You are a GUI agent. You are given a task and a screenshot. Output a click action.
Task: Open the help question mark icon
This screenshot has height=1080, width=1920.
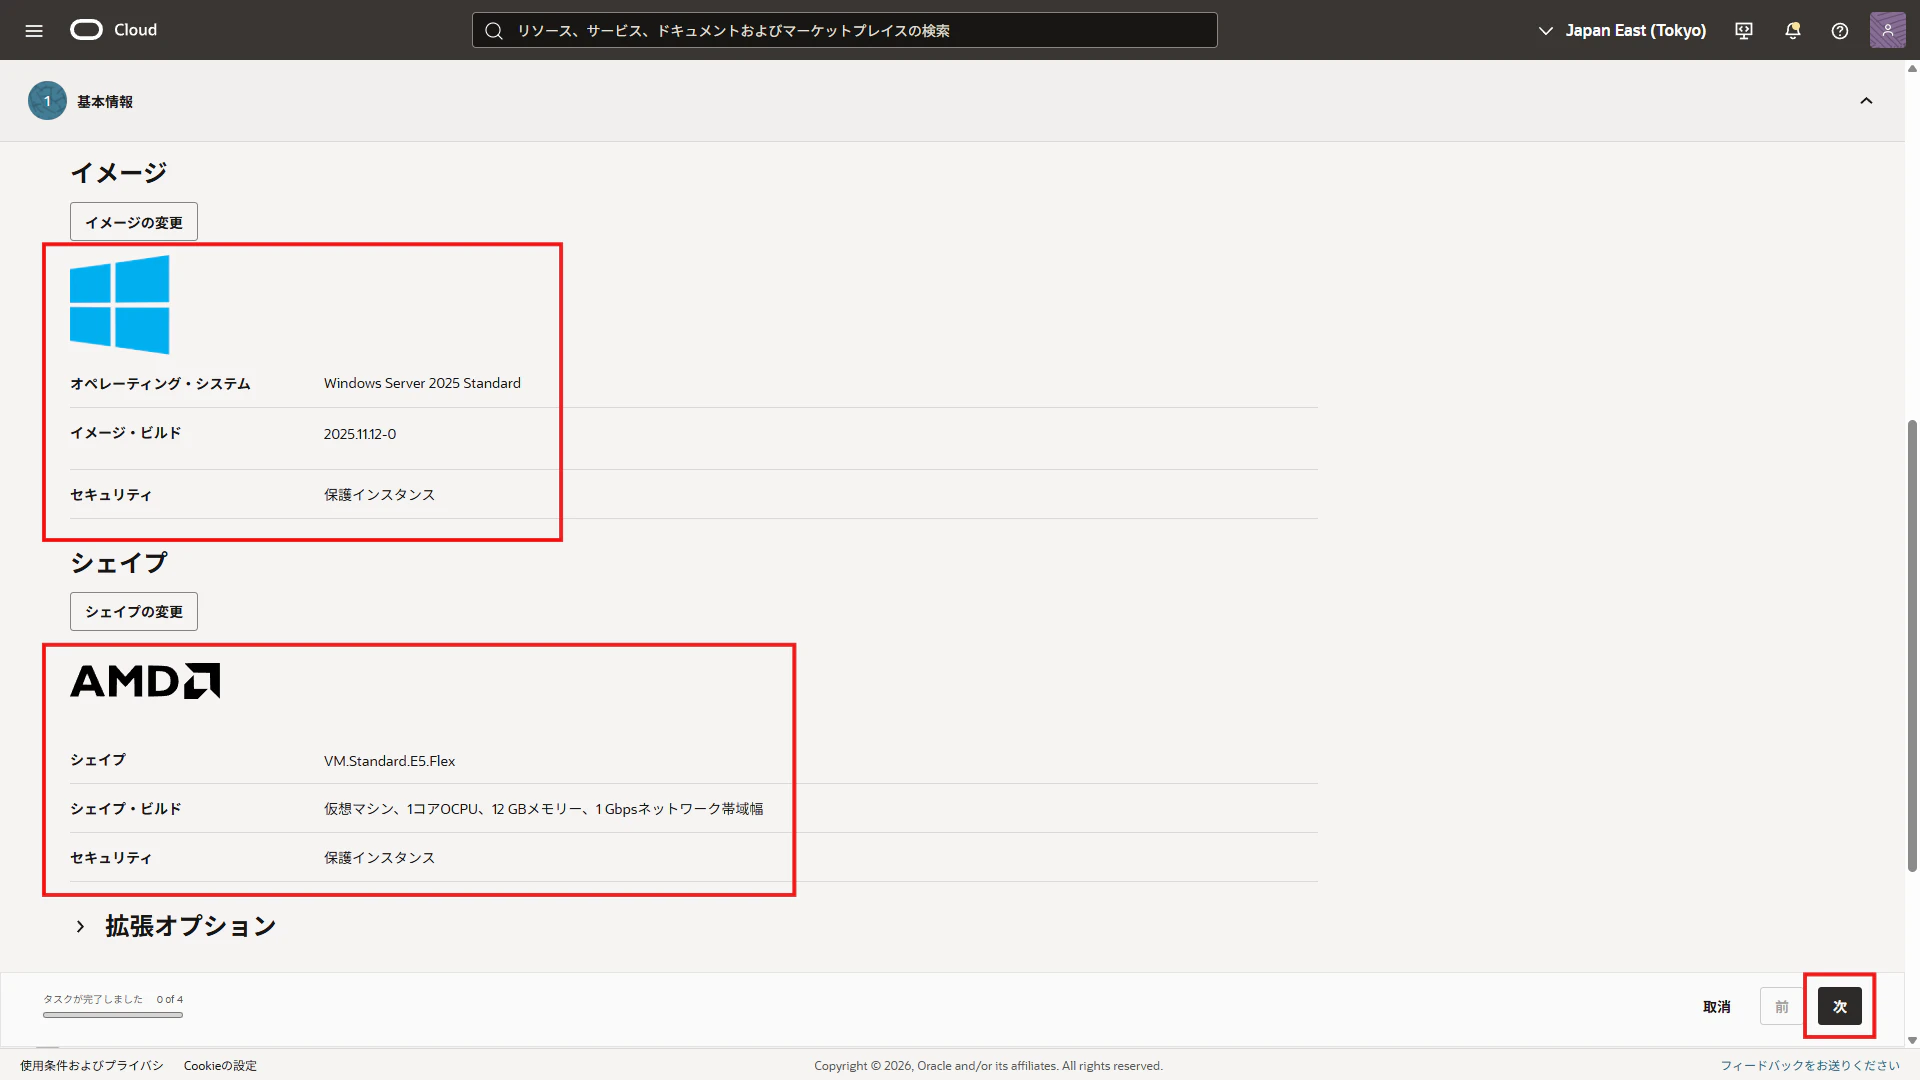(x=1840, y=31)
